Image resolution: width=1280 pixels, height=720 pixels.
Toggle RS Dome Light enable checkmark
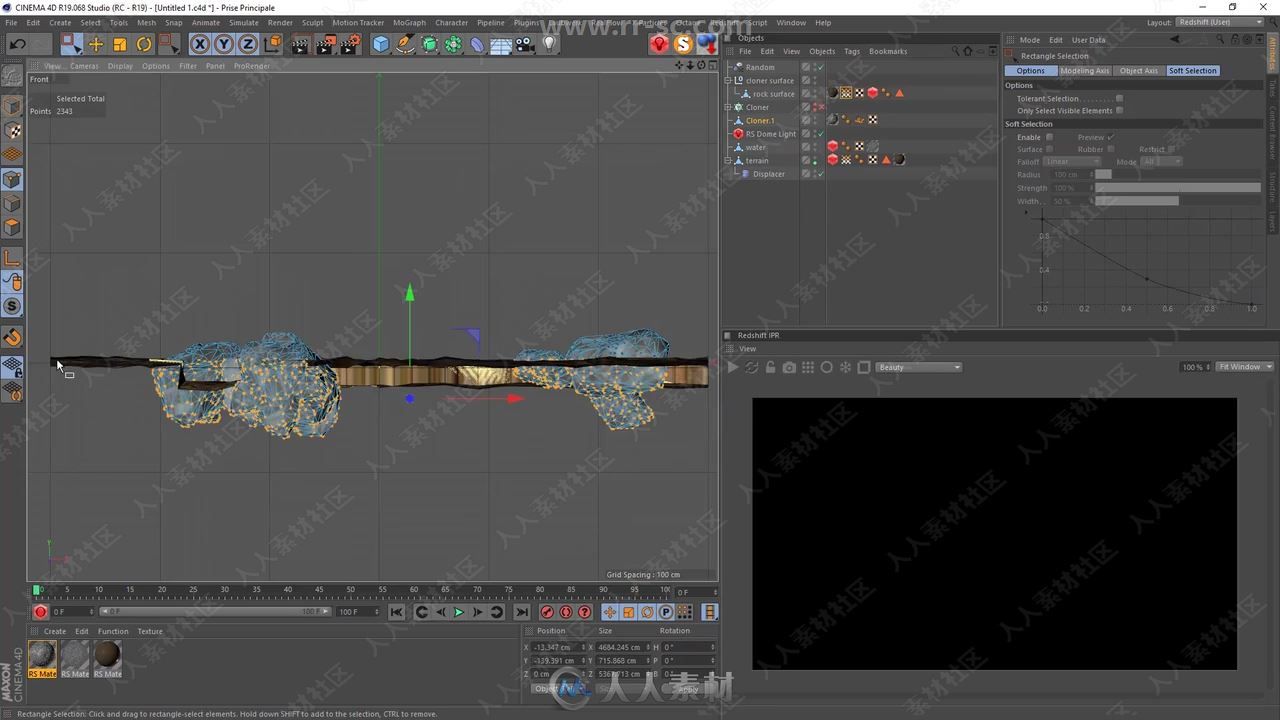(x=820, y=134)
